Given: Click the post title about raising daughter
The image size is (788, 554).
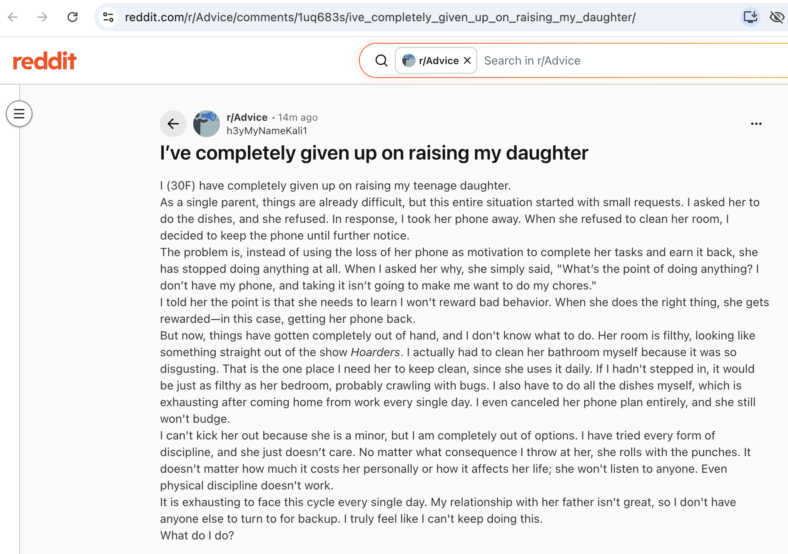Looking at the screenshot, I should coord(374,153).
